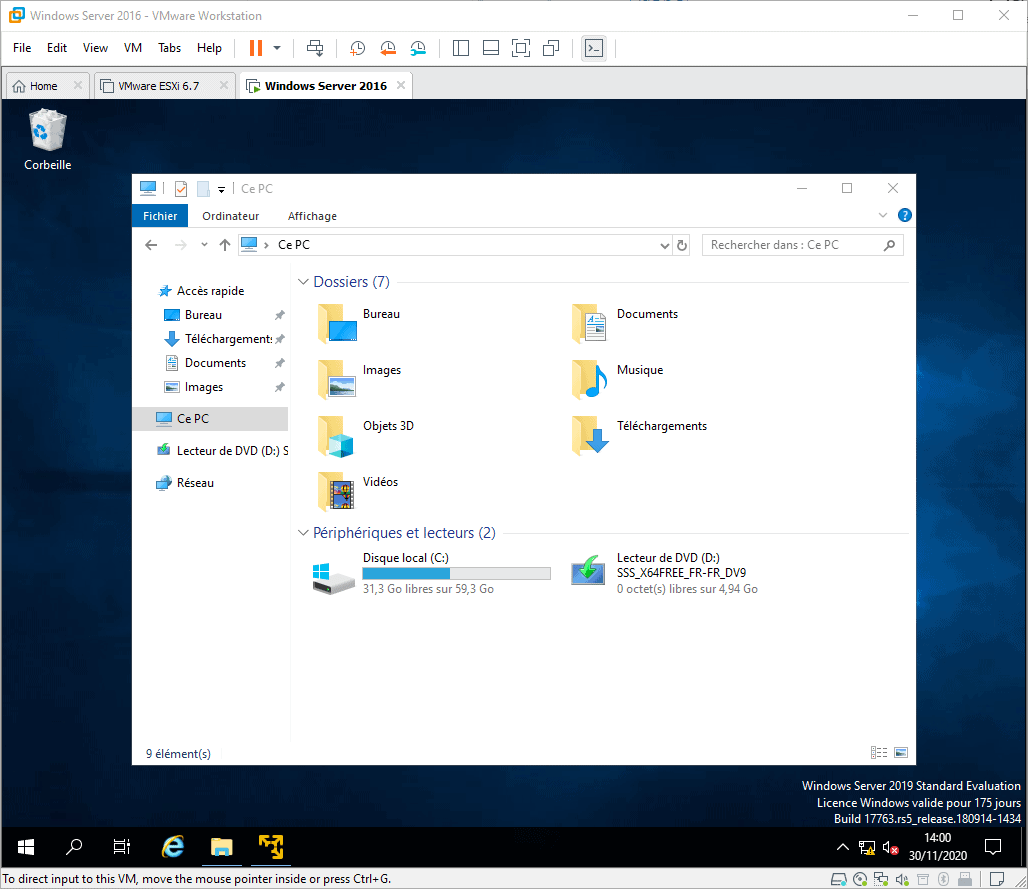This screenshot has height=889, width=1028.
Task: Open the Affichage ribbon tab
Action: [312, 216]
